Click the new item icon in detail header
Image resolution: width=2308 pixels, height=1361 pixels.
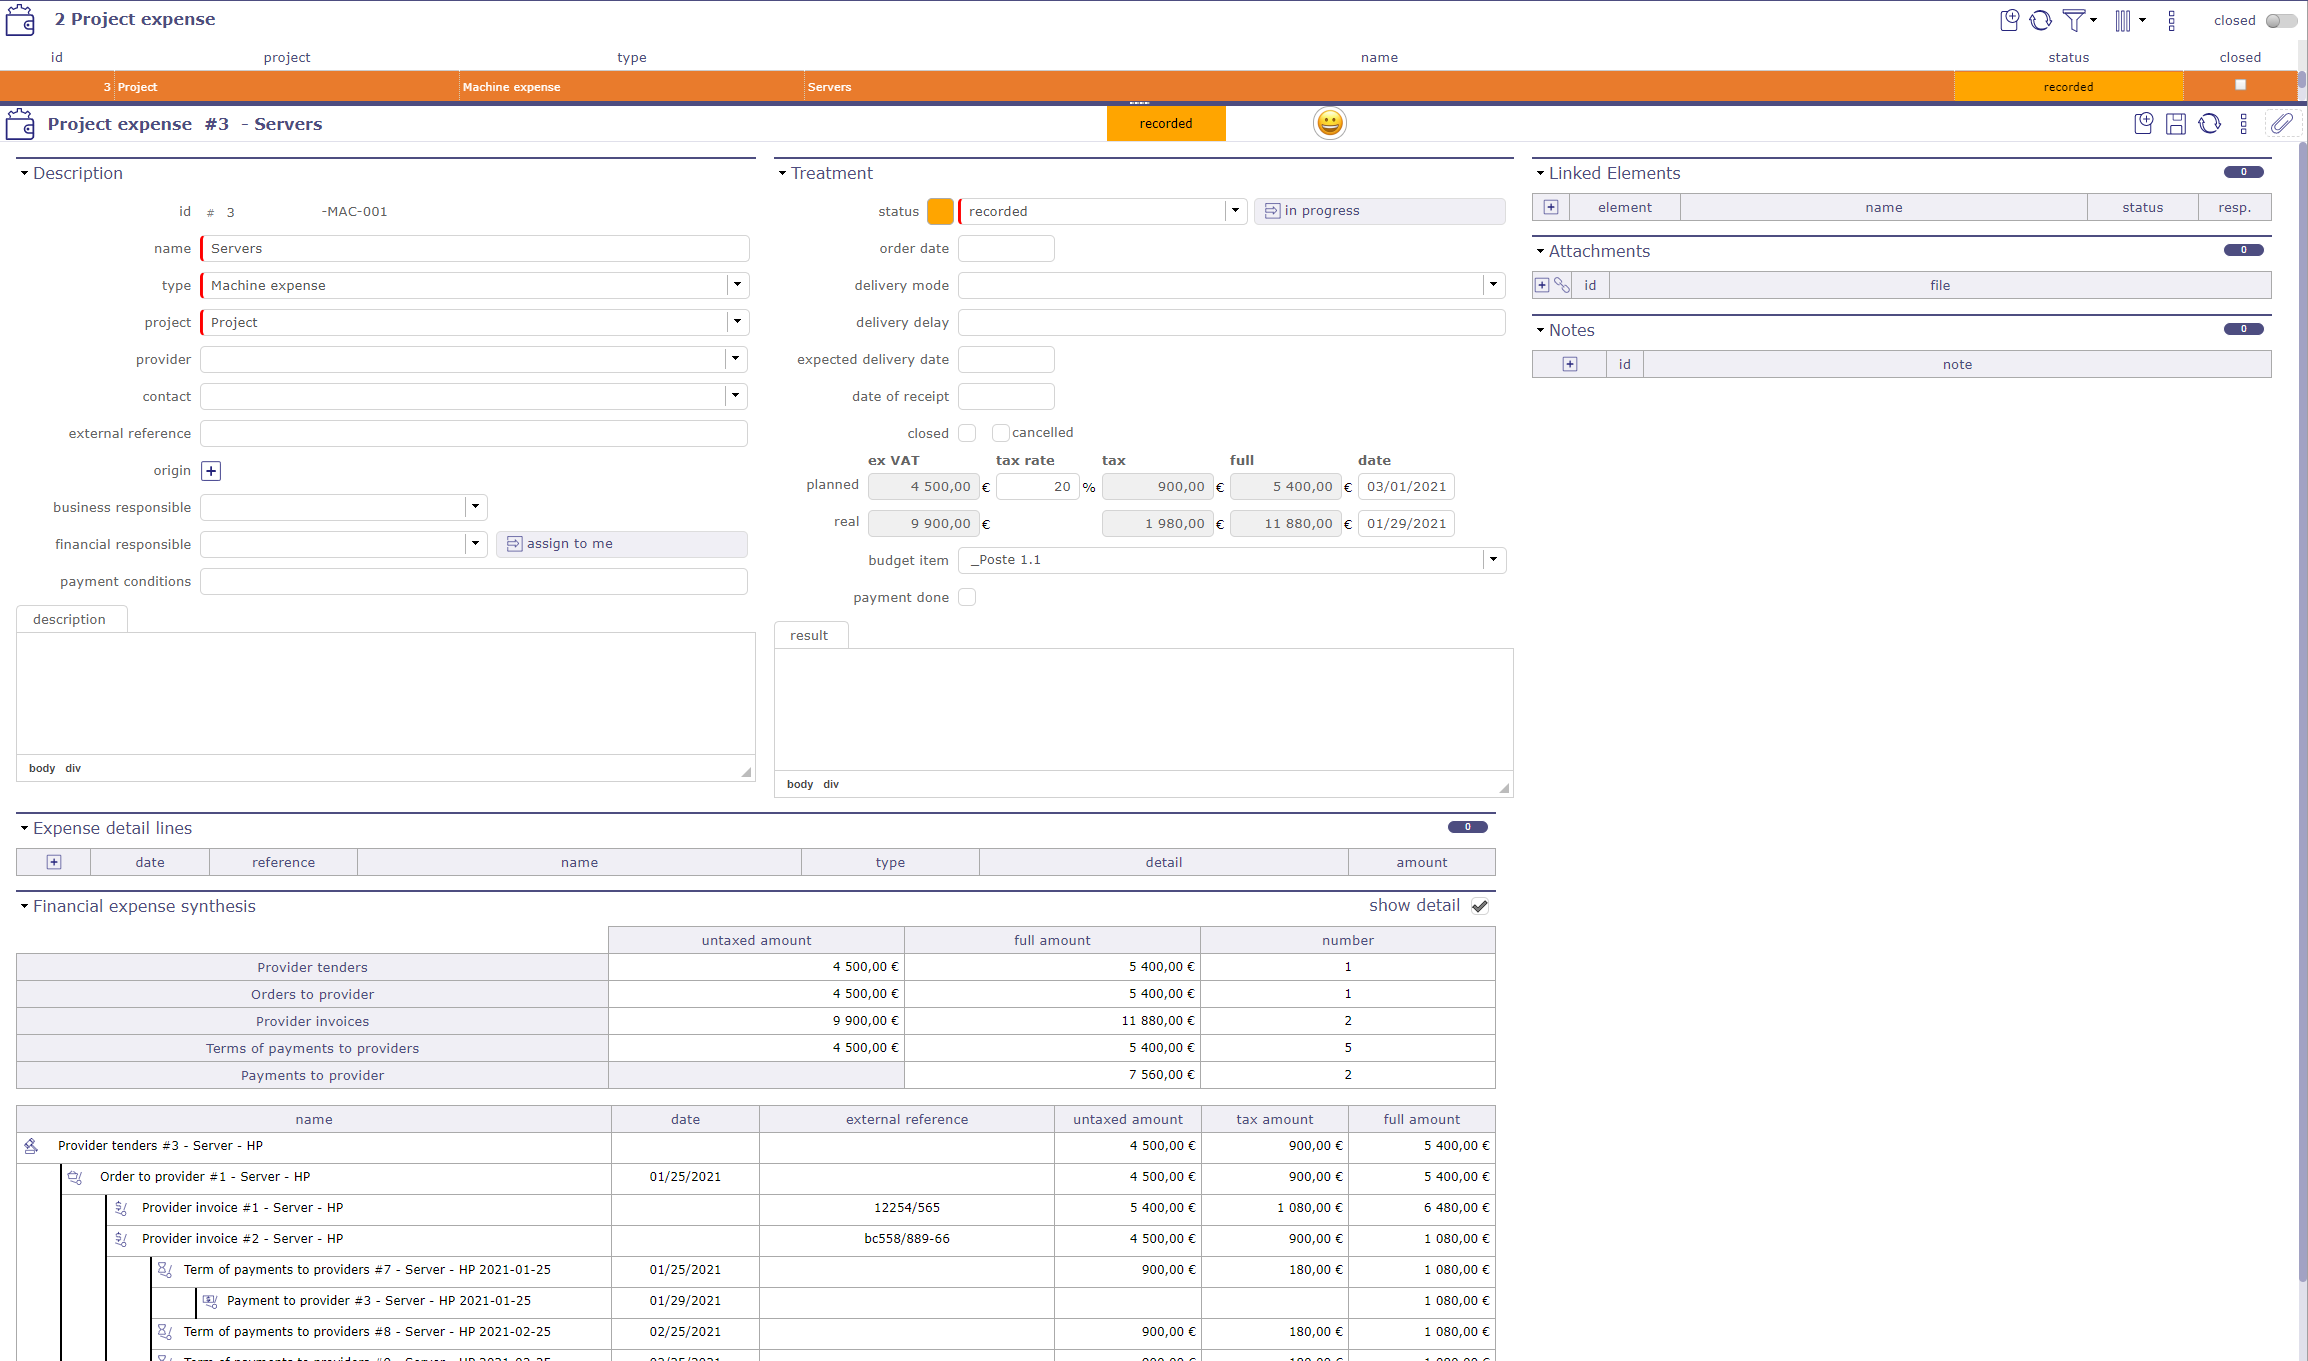coord(2143,124)
